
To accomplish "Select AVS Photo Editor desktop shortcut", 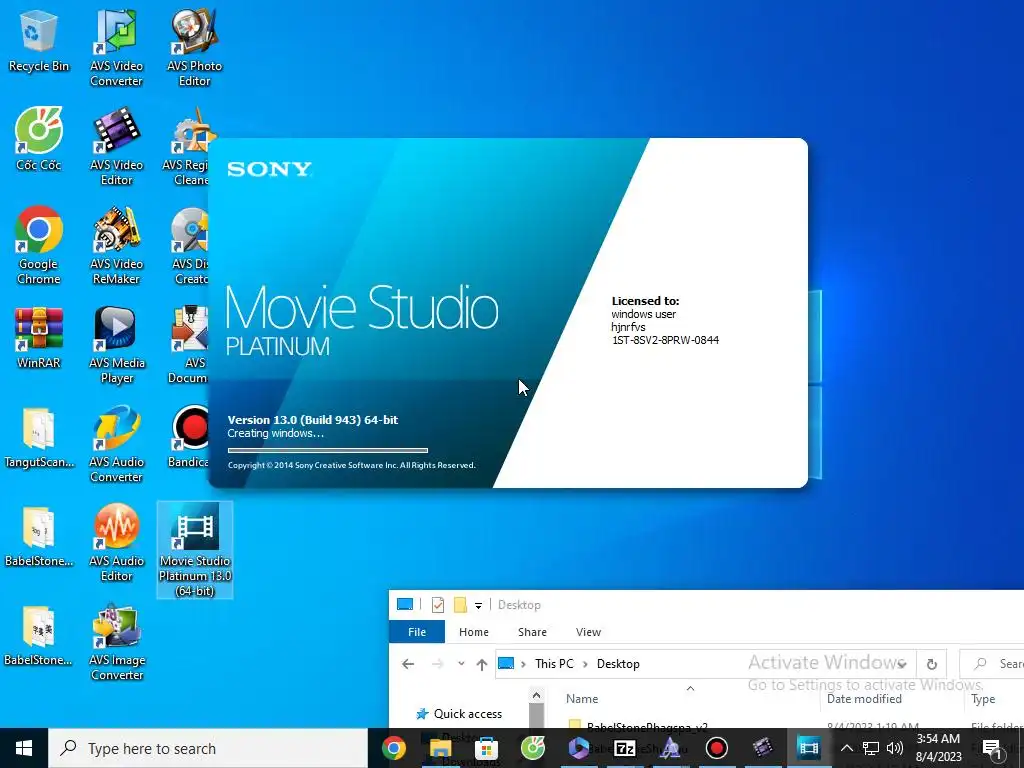I will 194,48.
